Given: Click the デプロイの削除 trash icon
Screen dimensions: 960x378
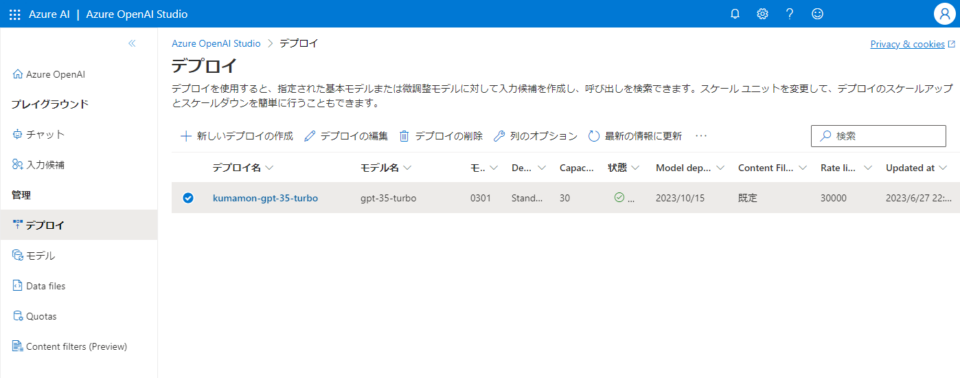Looking at the screenshot, I should [404, 136].
